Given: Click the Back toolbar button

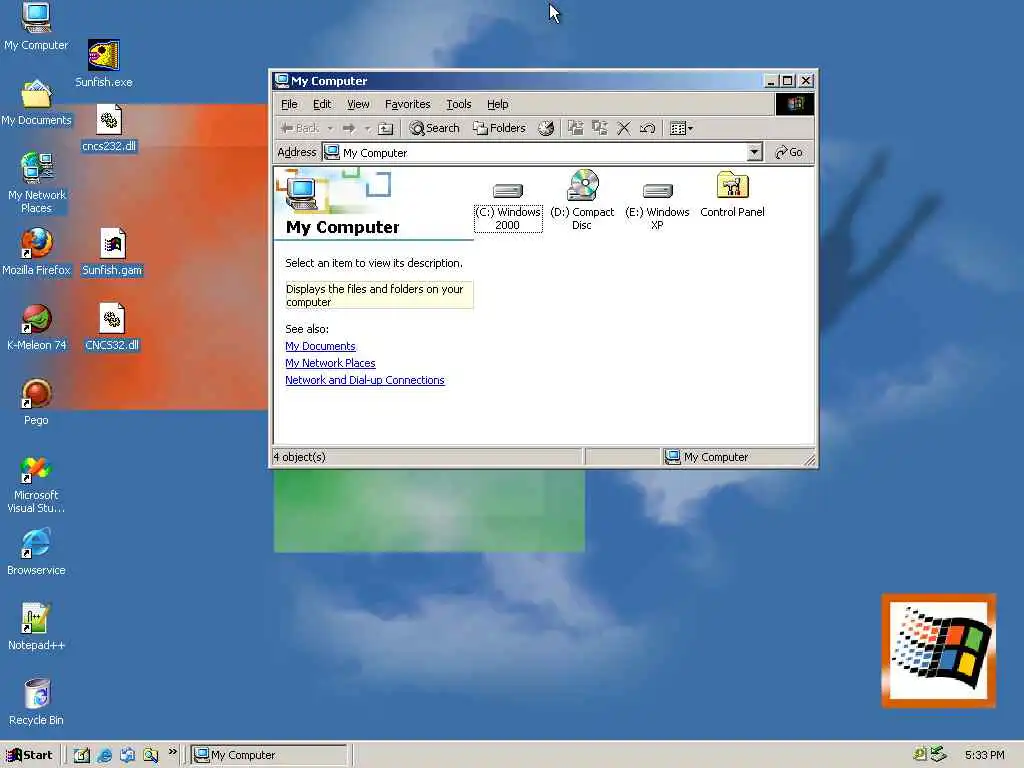Looking at the screenshot, I should (300, 129).
